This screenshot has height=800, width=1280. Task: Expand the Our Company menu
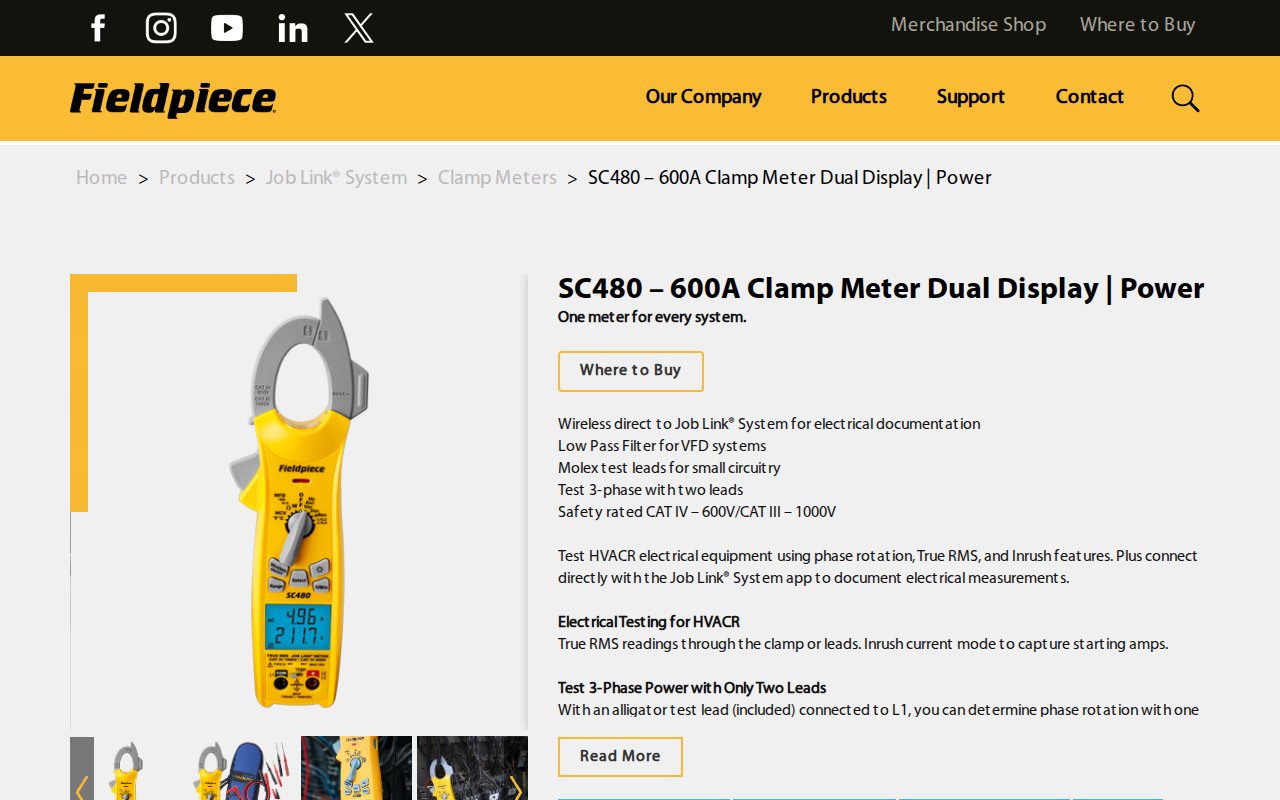click(703, 97)
